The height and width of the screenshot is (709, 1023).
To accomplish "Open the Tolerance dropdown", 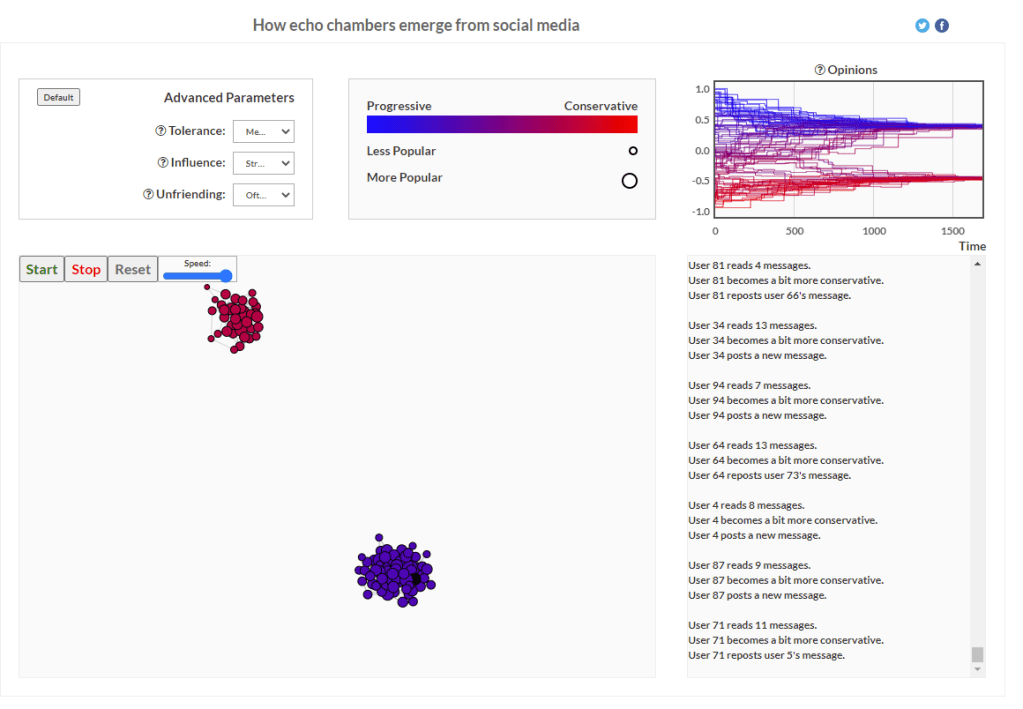I will pyautogui.click(x=264, y=131).
